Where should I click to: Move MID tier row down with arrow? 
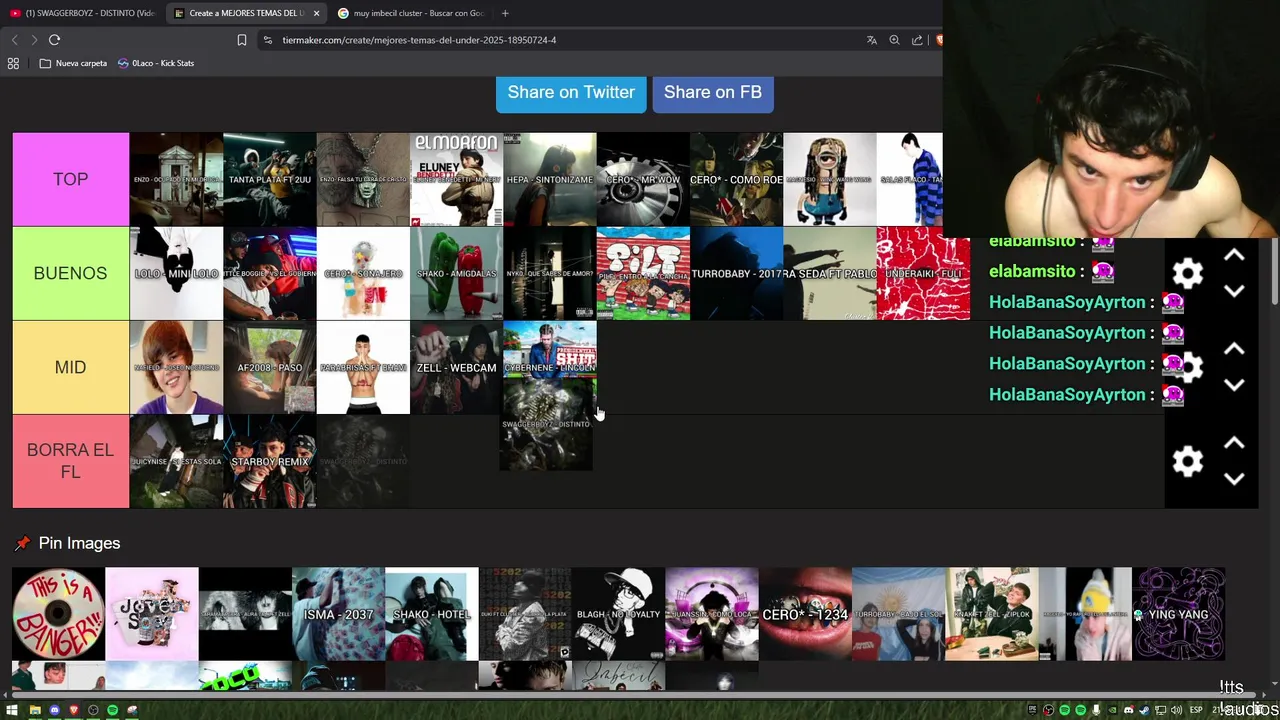tap(1234, 385)
